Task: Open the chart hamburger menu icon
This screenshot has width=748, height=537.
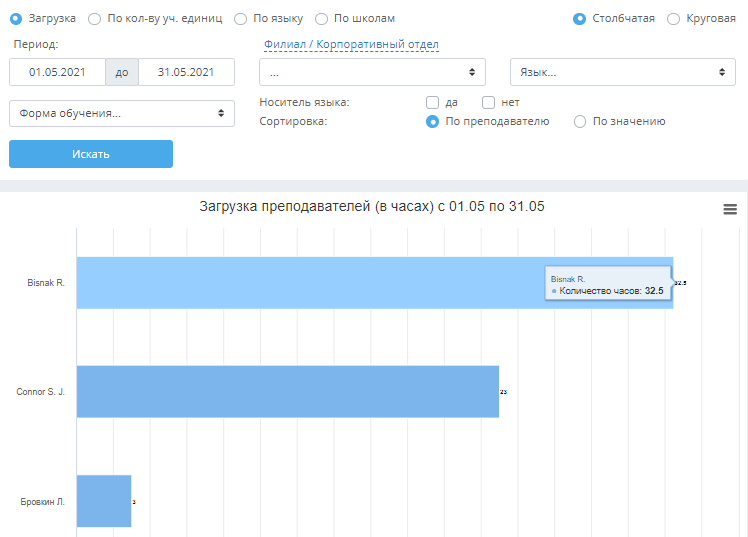Action: 730,209
